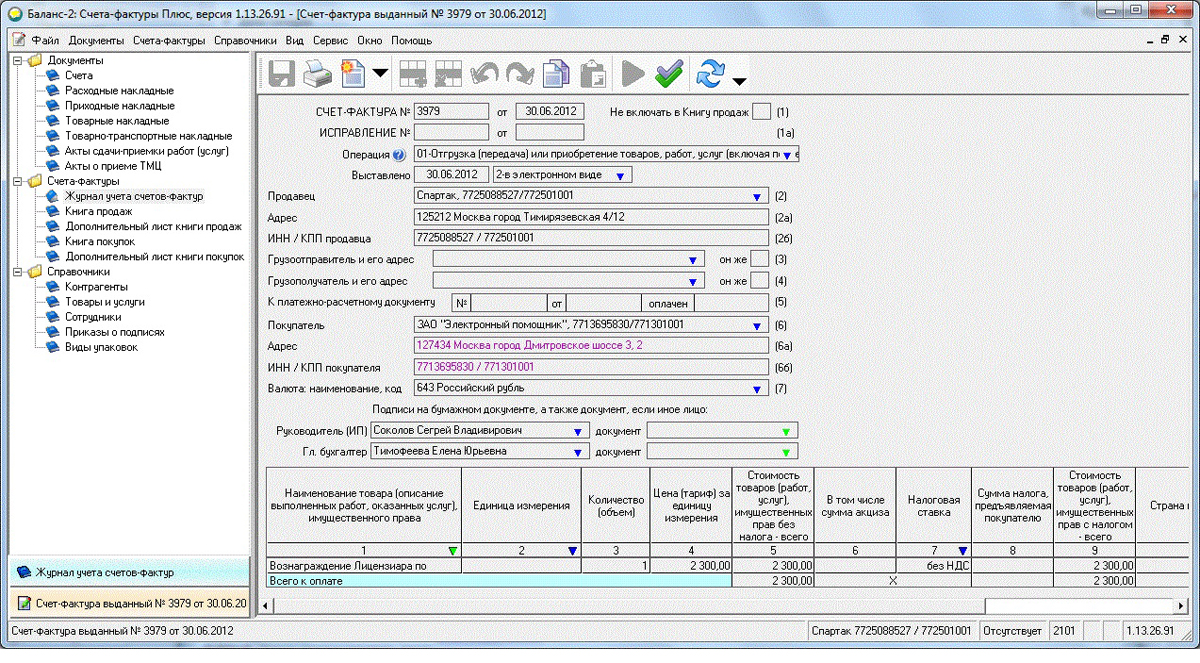Click the Save diskette icon in toolbar

(280, 74)
